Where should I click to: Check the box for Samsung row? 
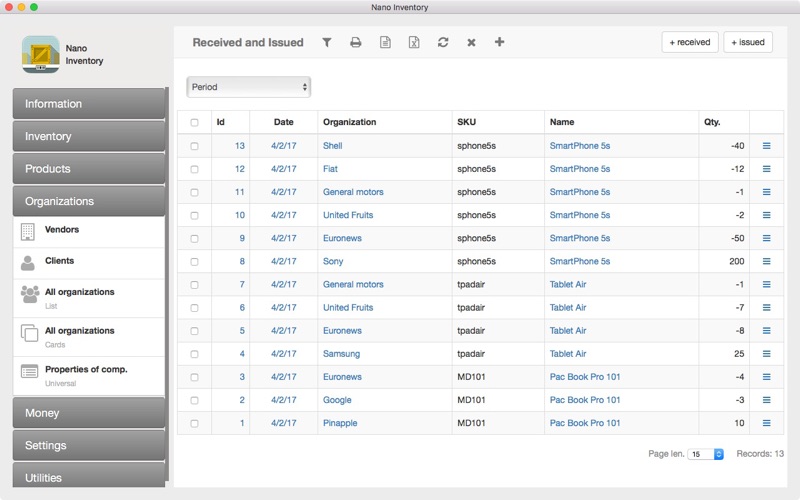tap(194, 354)
